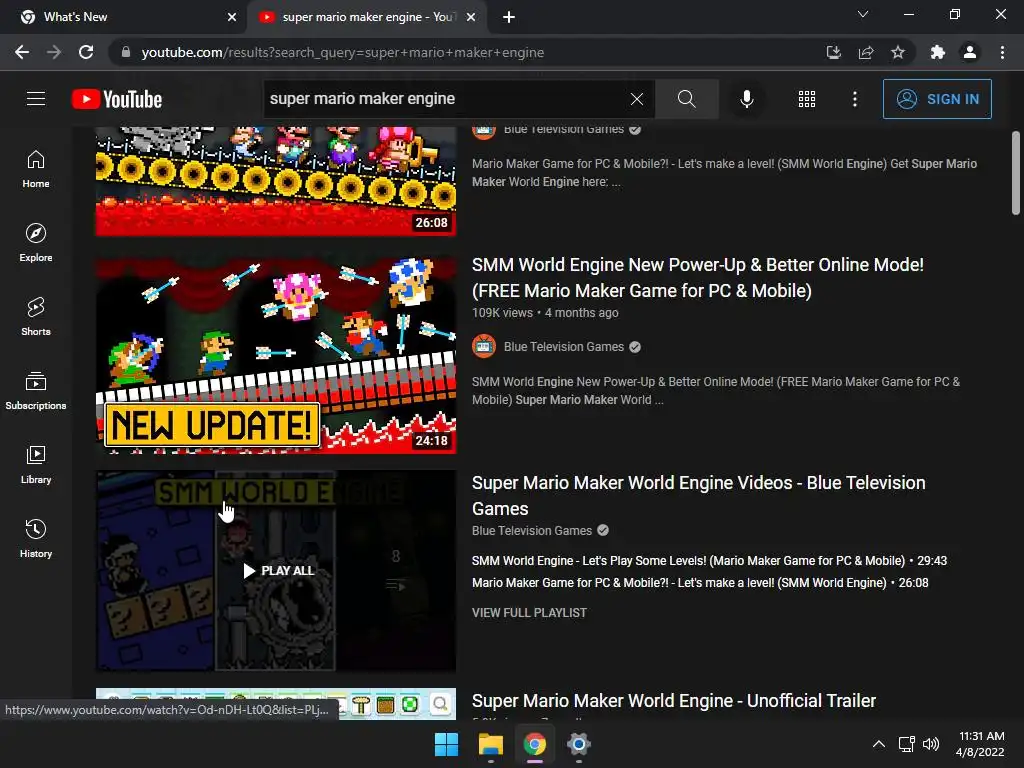The image size is (1024, 768).
Task: Open Explore in the sidebar
Action: (36, 242)
